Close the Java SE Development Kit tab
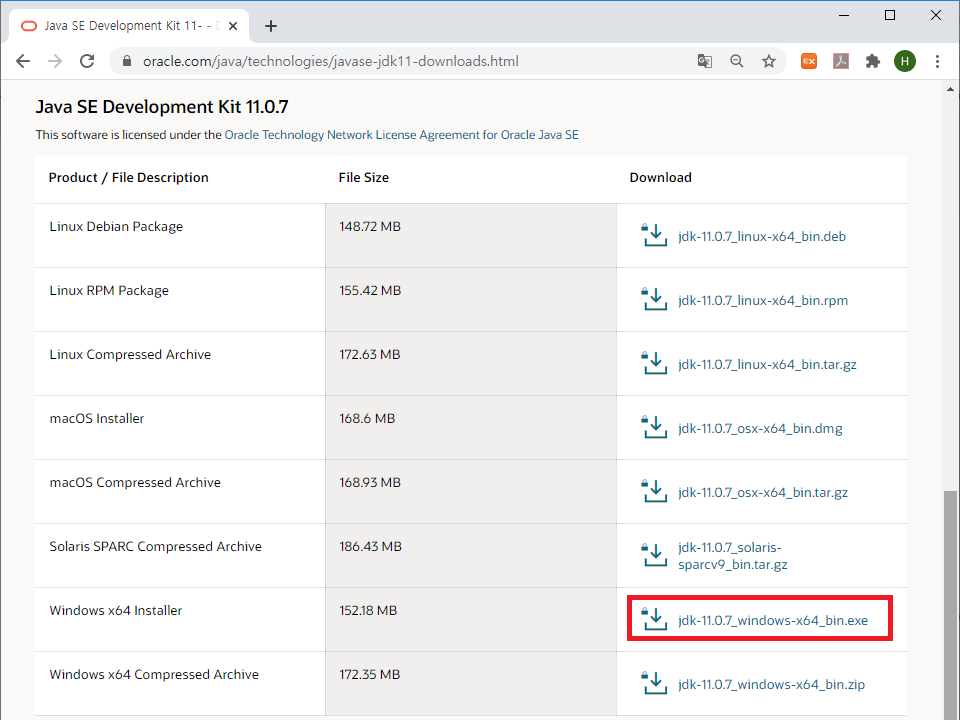The image size is (960, 720). pyautogui.click(x=233, y=26)
